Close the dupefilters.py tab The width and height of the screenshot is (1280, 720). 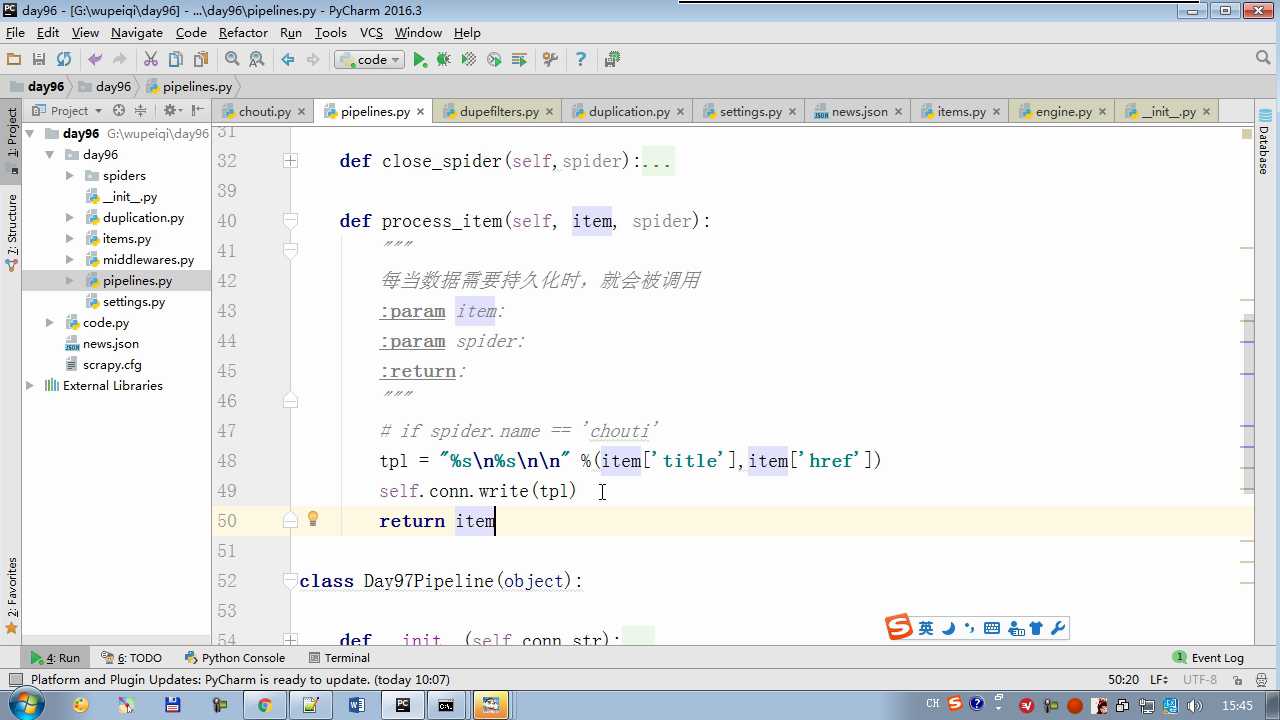tap(550, 112)
